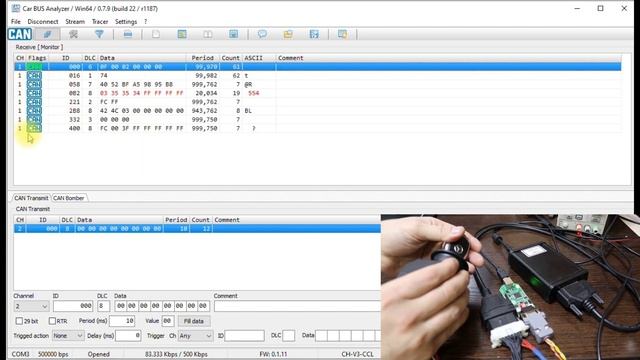Click the speech bubble comment icon
This screenshot has height=360, width=640.
[262, 34]
